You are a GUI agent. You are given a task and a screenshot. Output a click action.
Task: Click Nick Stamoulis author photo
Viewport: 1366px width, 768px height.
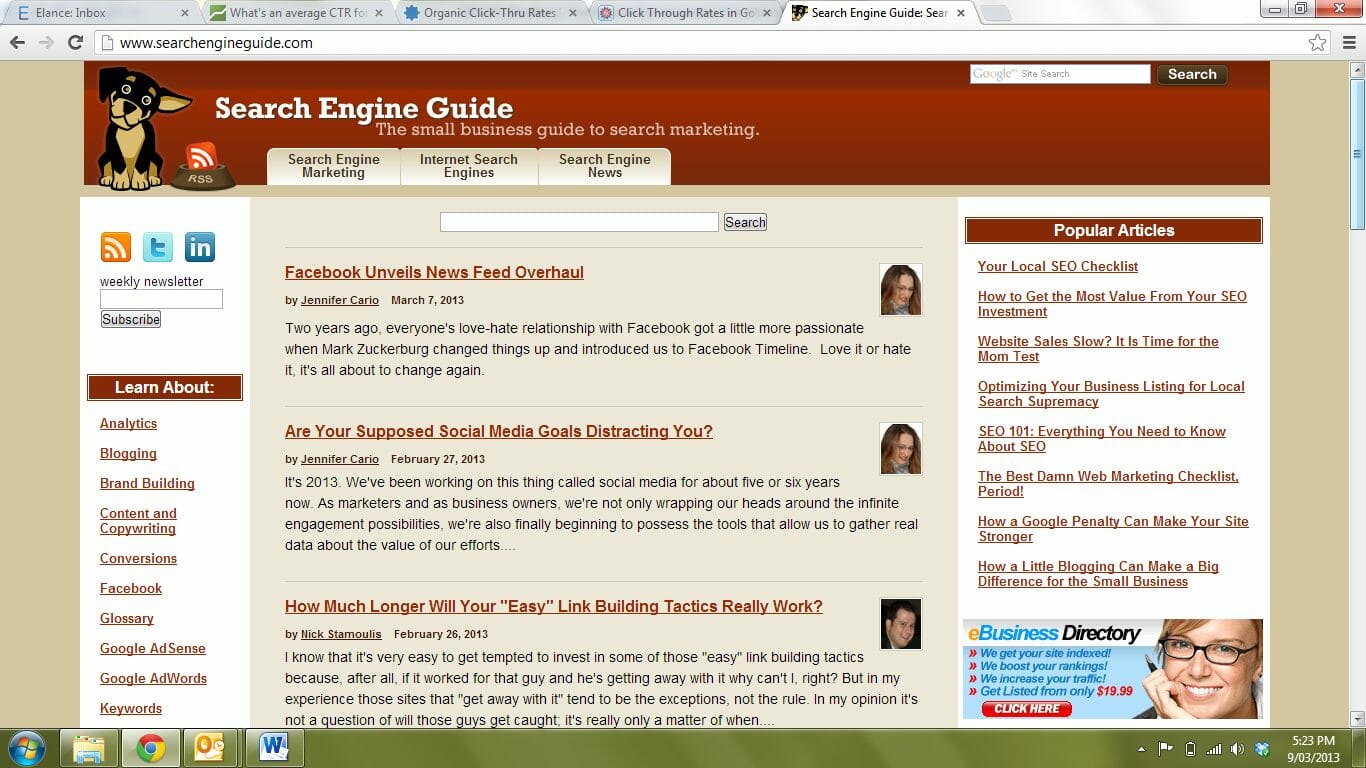tap(900, 624)
